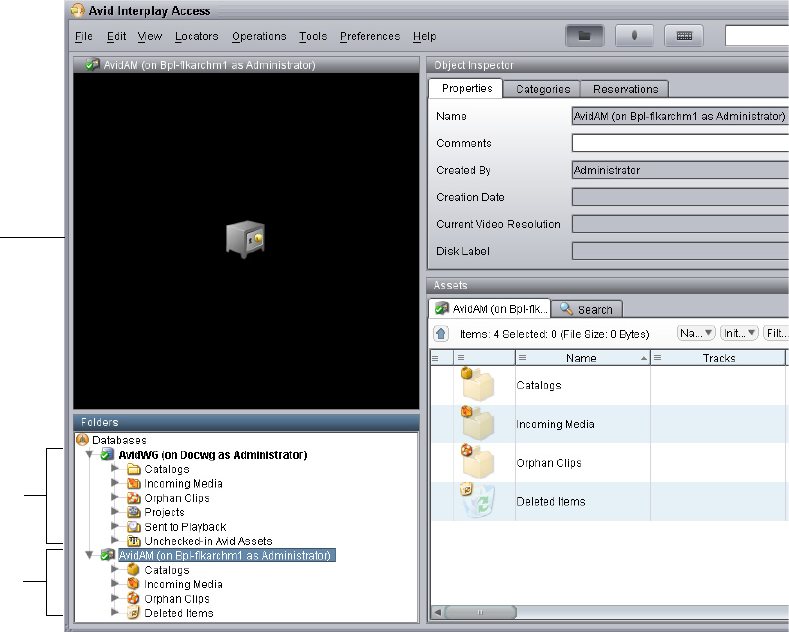The height and width of the screenshot is (632, 789).
Task: Select the Properties tab
Action: tap(466, 89)
